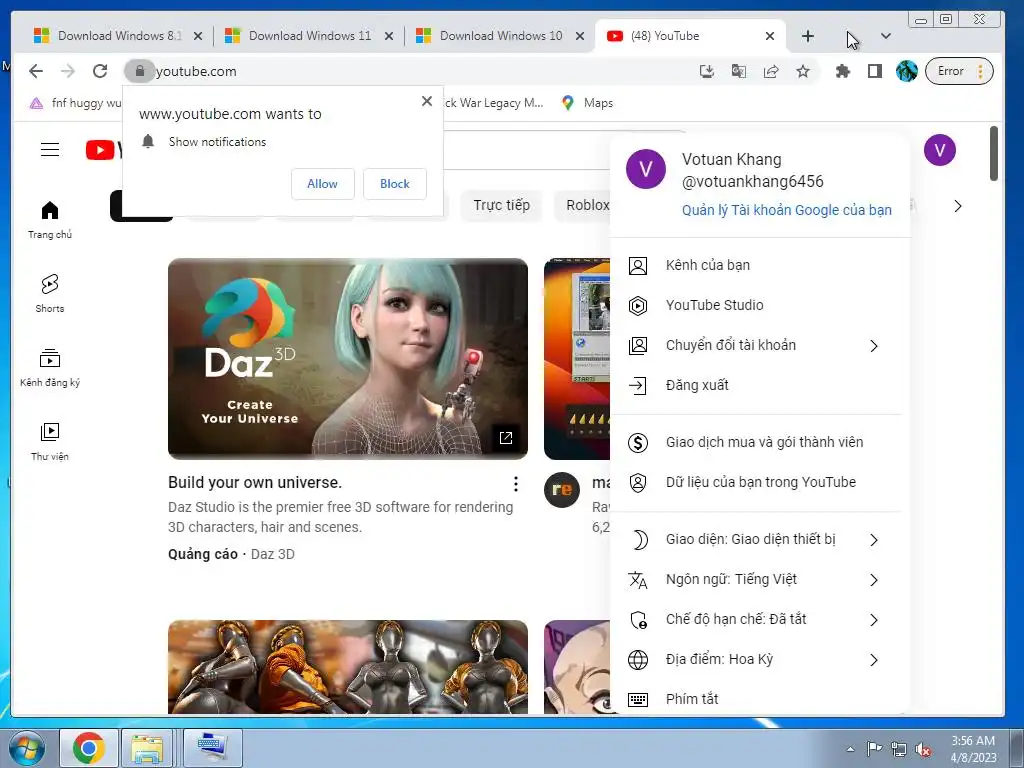Click the Action Center flag tray icon
Image resolution: width=1024 pixels, height=768 pixels.
[874, 749]
